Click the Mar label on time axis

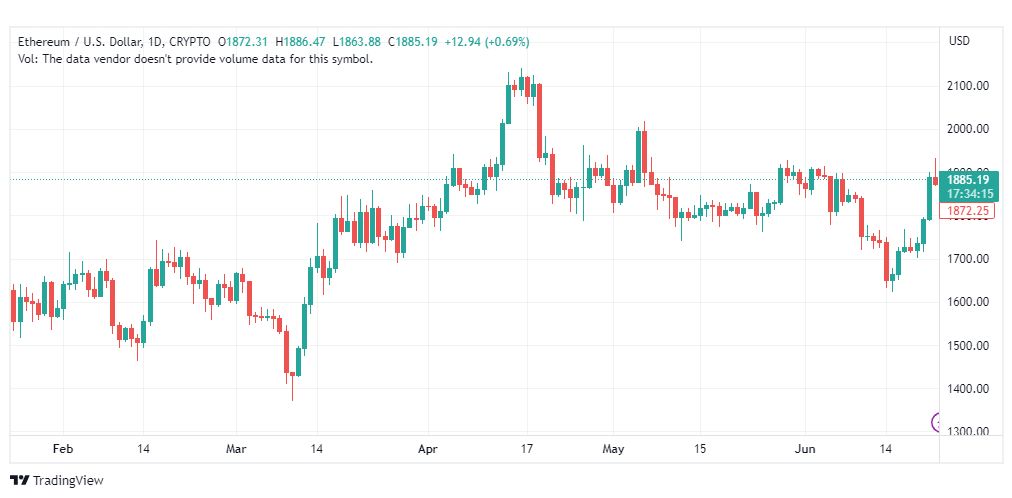coord(236,449)
